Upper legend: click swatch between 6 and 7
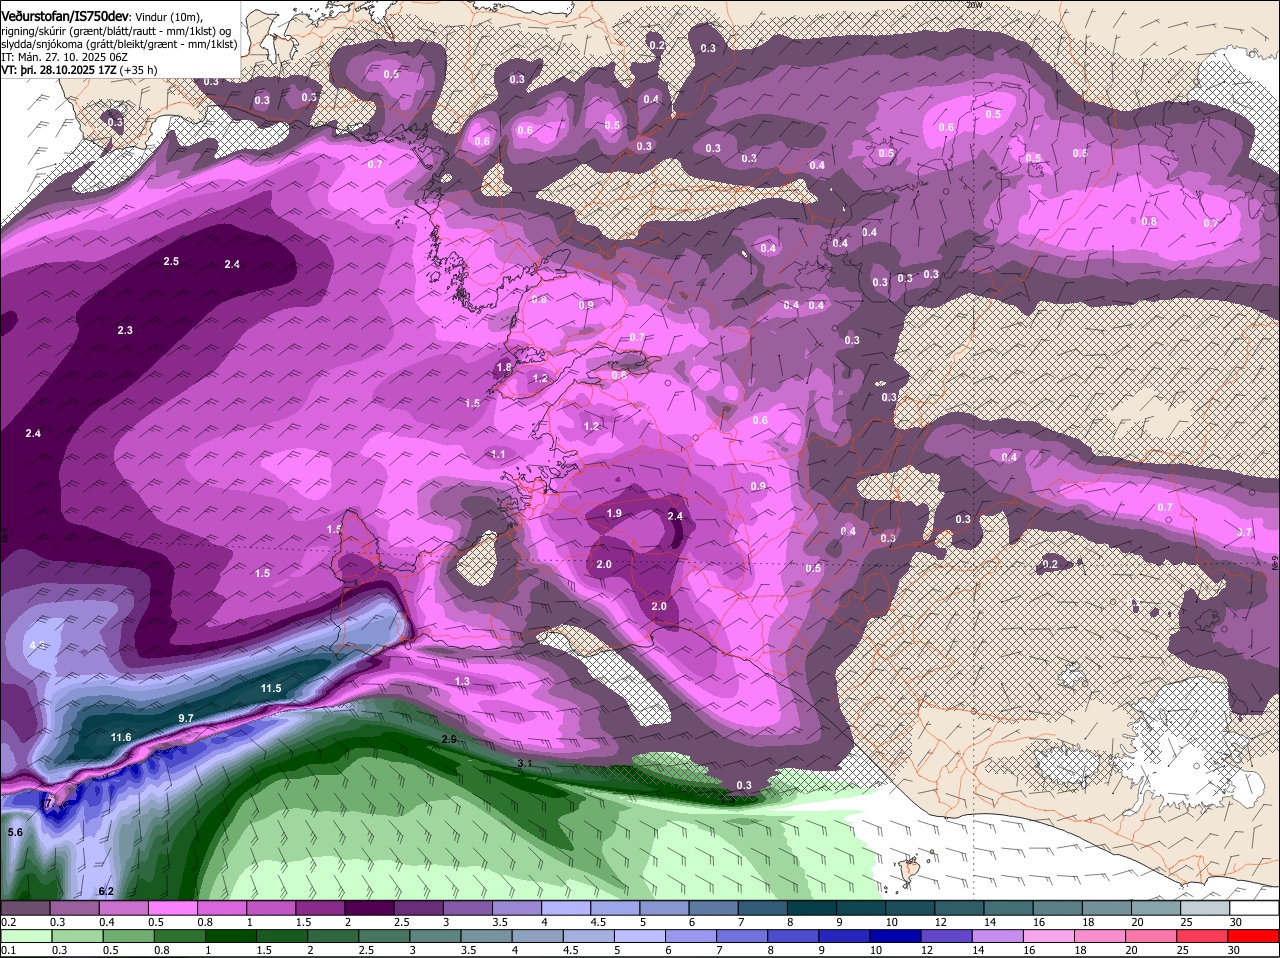1280x958 pixels. coord(713,908)
